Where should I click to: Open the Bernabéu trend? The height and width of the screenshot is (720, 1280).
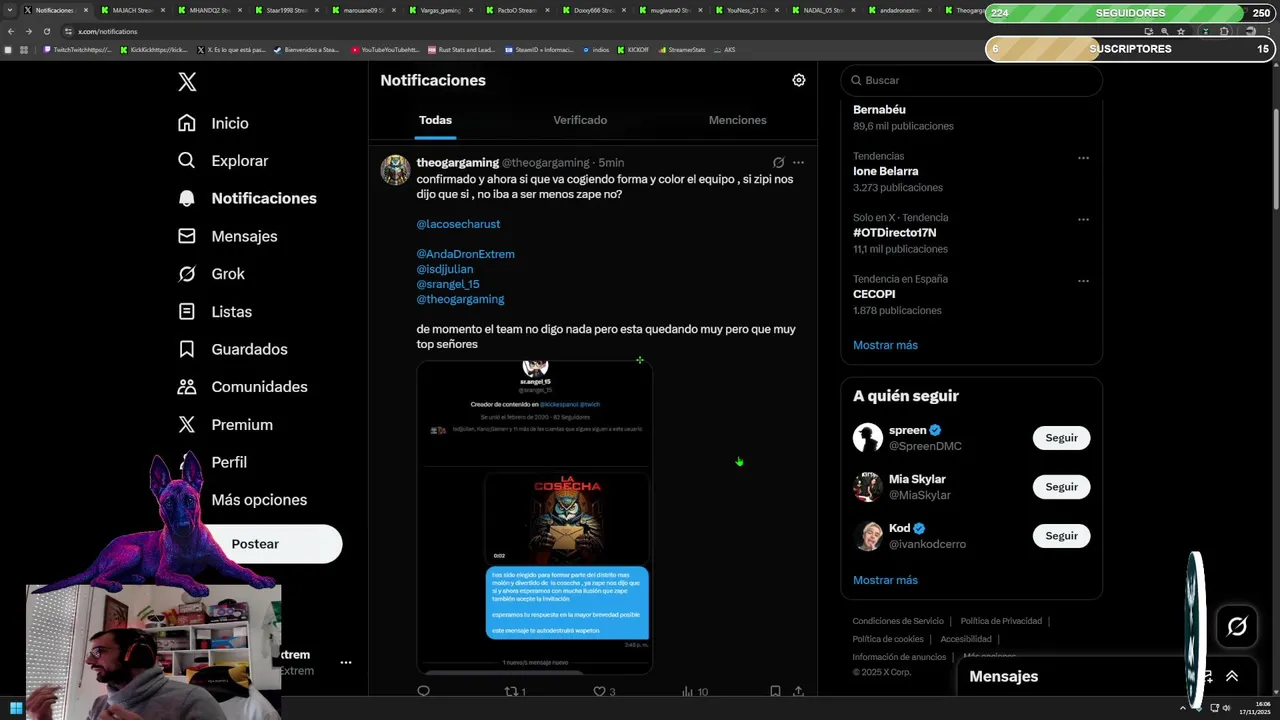tap(879, 110)
